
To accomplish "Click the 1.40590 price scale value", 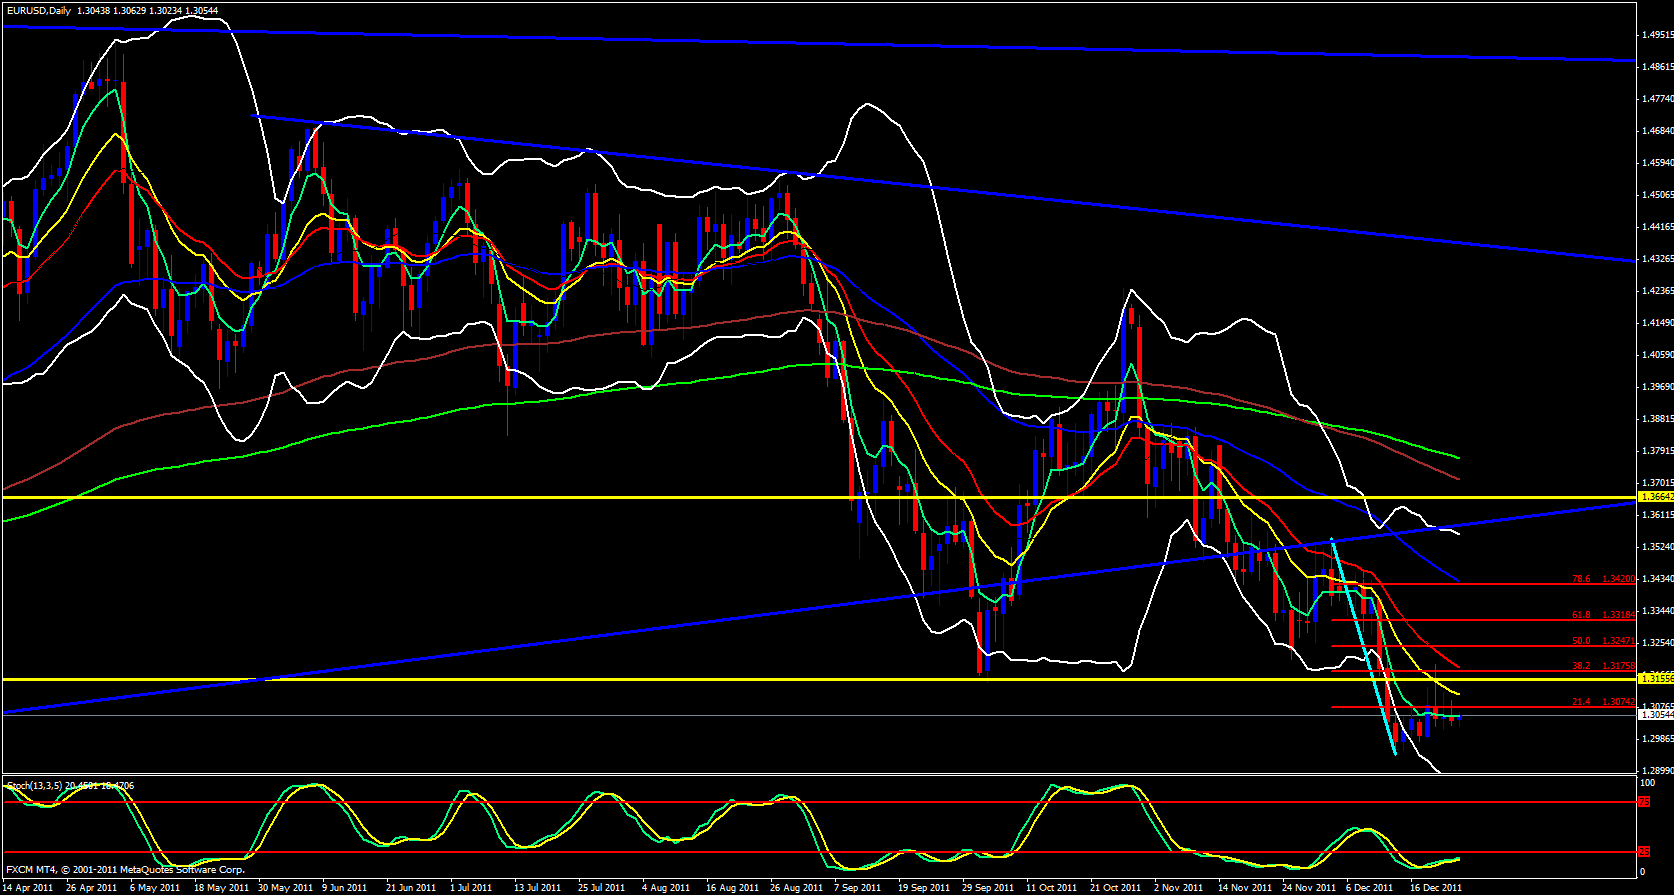I will pos(1657,355).
